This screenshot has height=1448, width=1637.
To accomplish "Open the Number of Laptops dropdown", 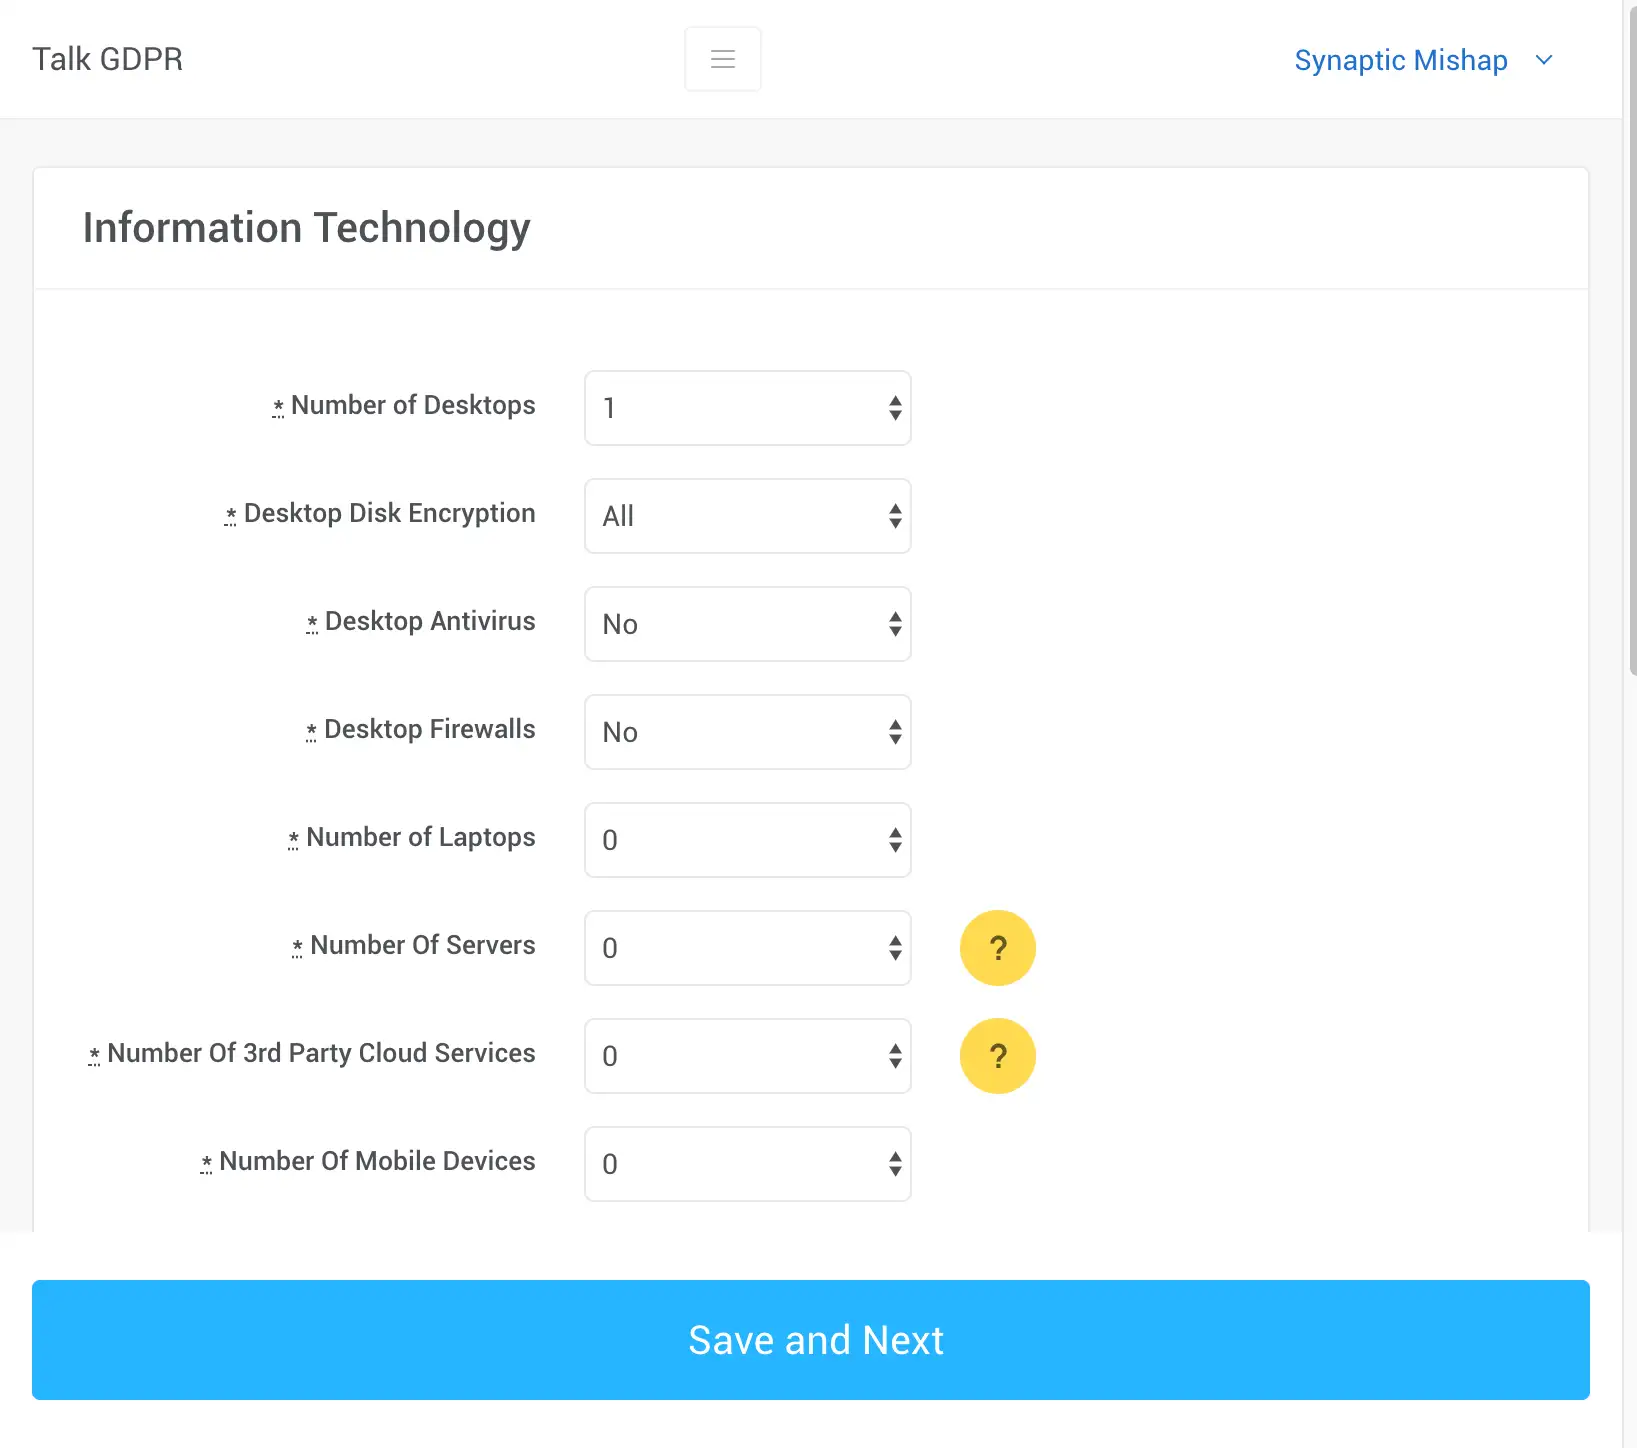I will 747,840.
